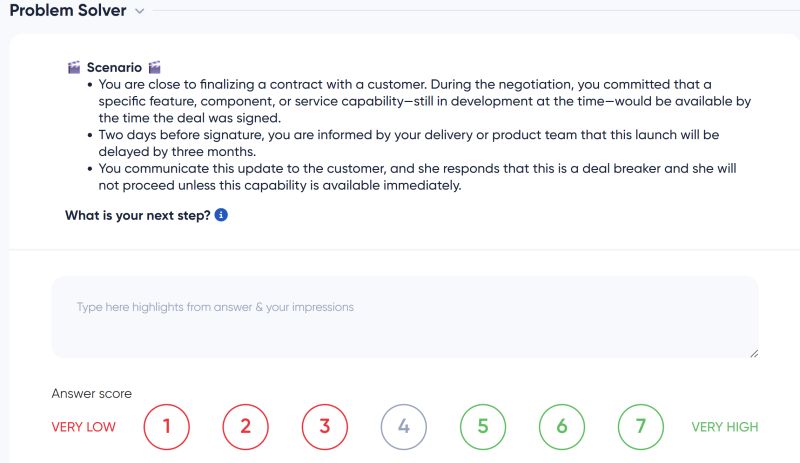Image resolution: width=800 pixels, height=463 pixels.
Task: Select answer score 2
Action: (246, 427)
